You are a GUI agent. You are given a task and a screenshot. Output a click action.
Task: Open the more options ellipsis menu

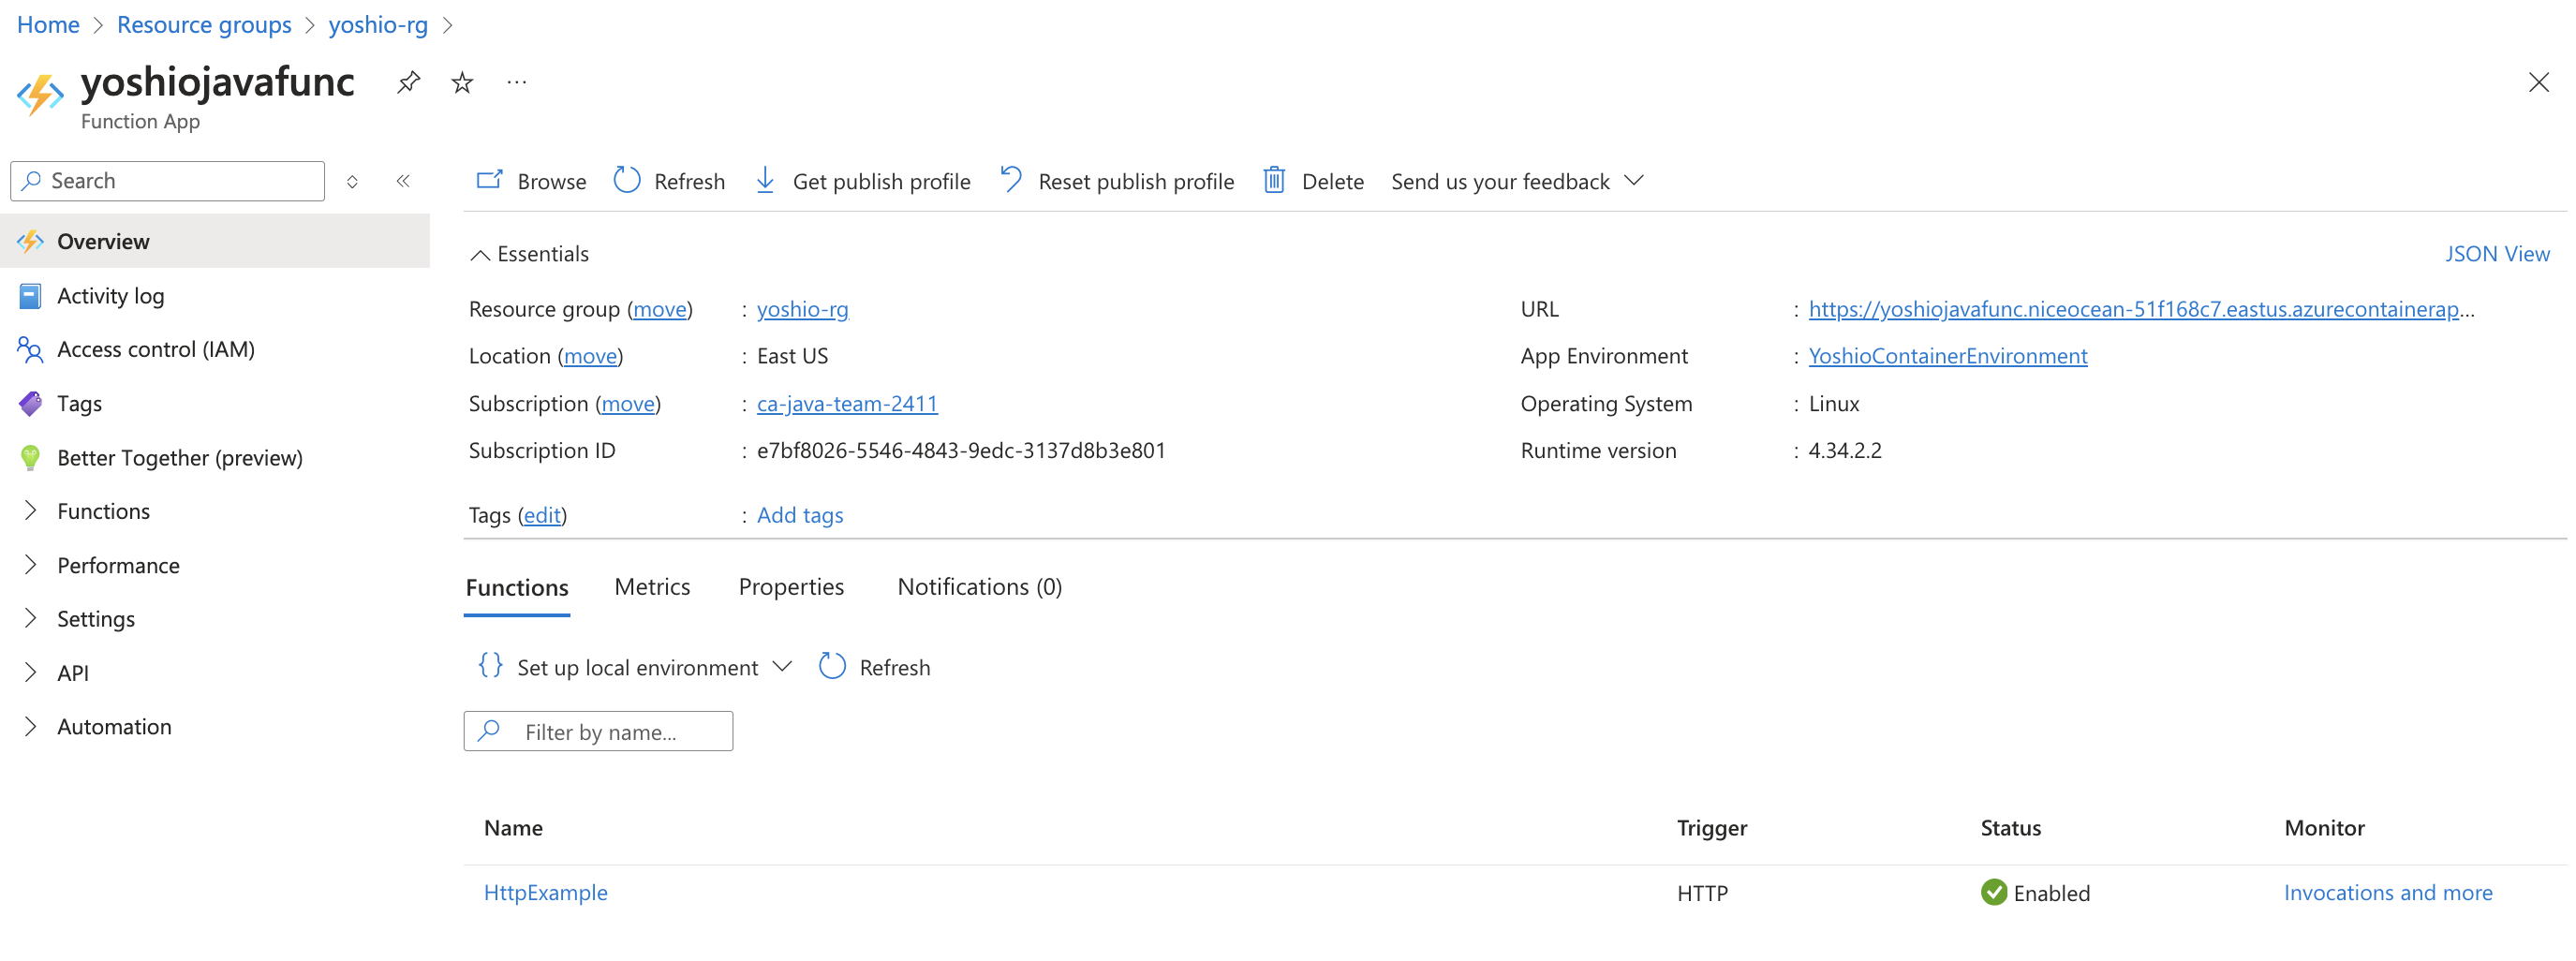516,82
